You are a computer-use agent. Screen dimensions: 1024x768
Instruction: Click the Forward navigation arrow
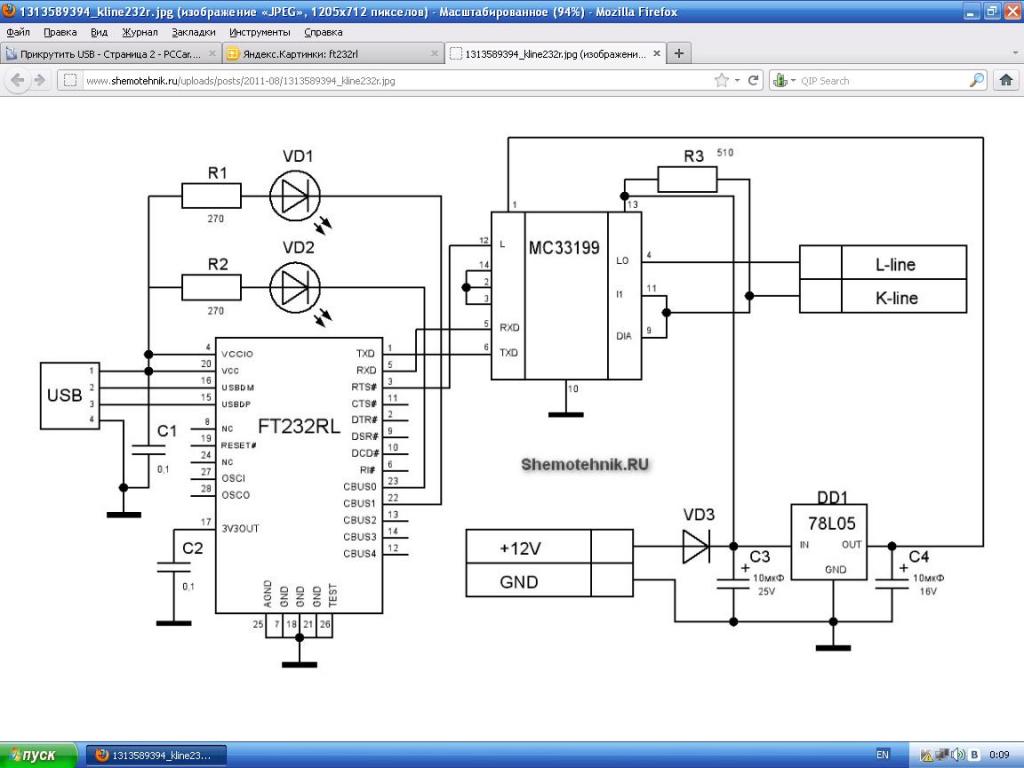click(39, 81)
